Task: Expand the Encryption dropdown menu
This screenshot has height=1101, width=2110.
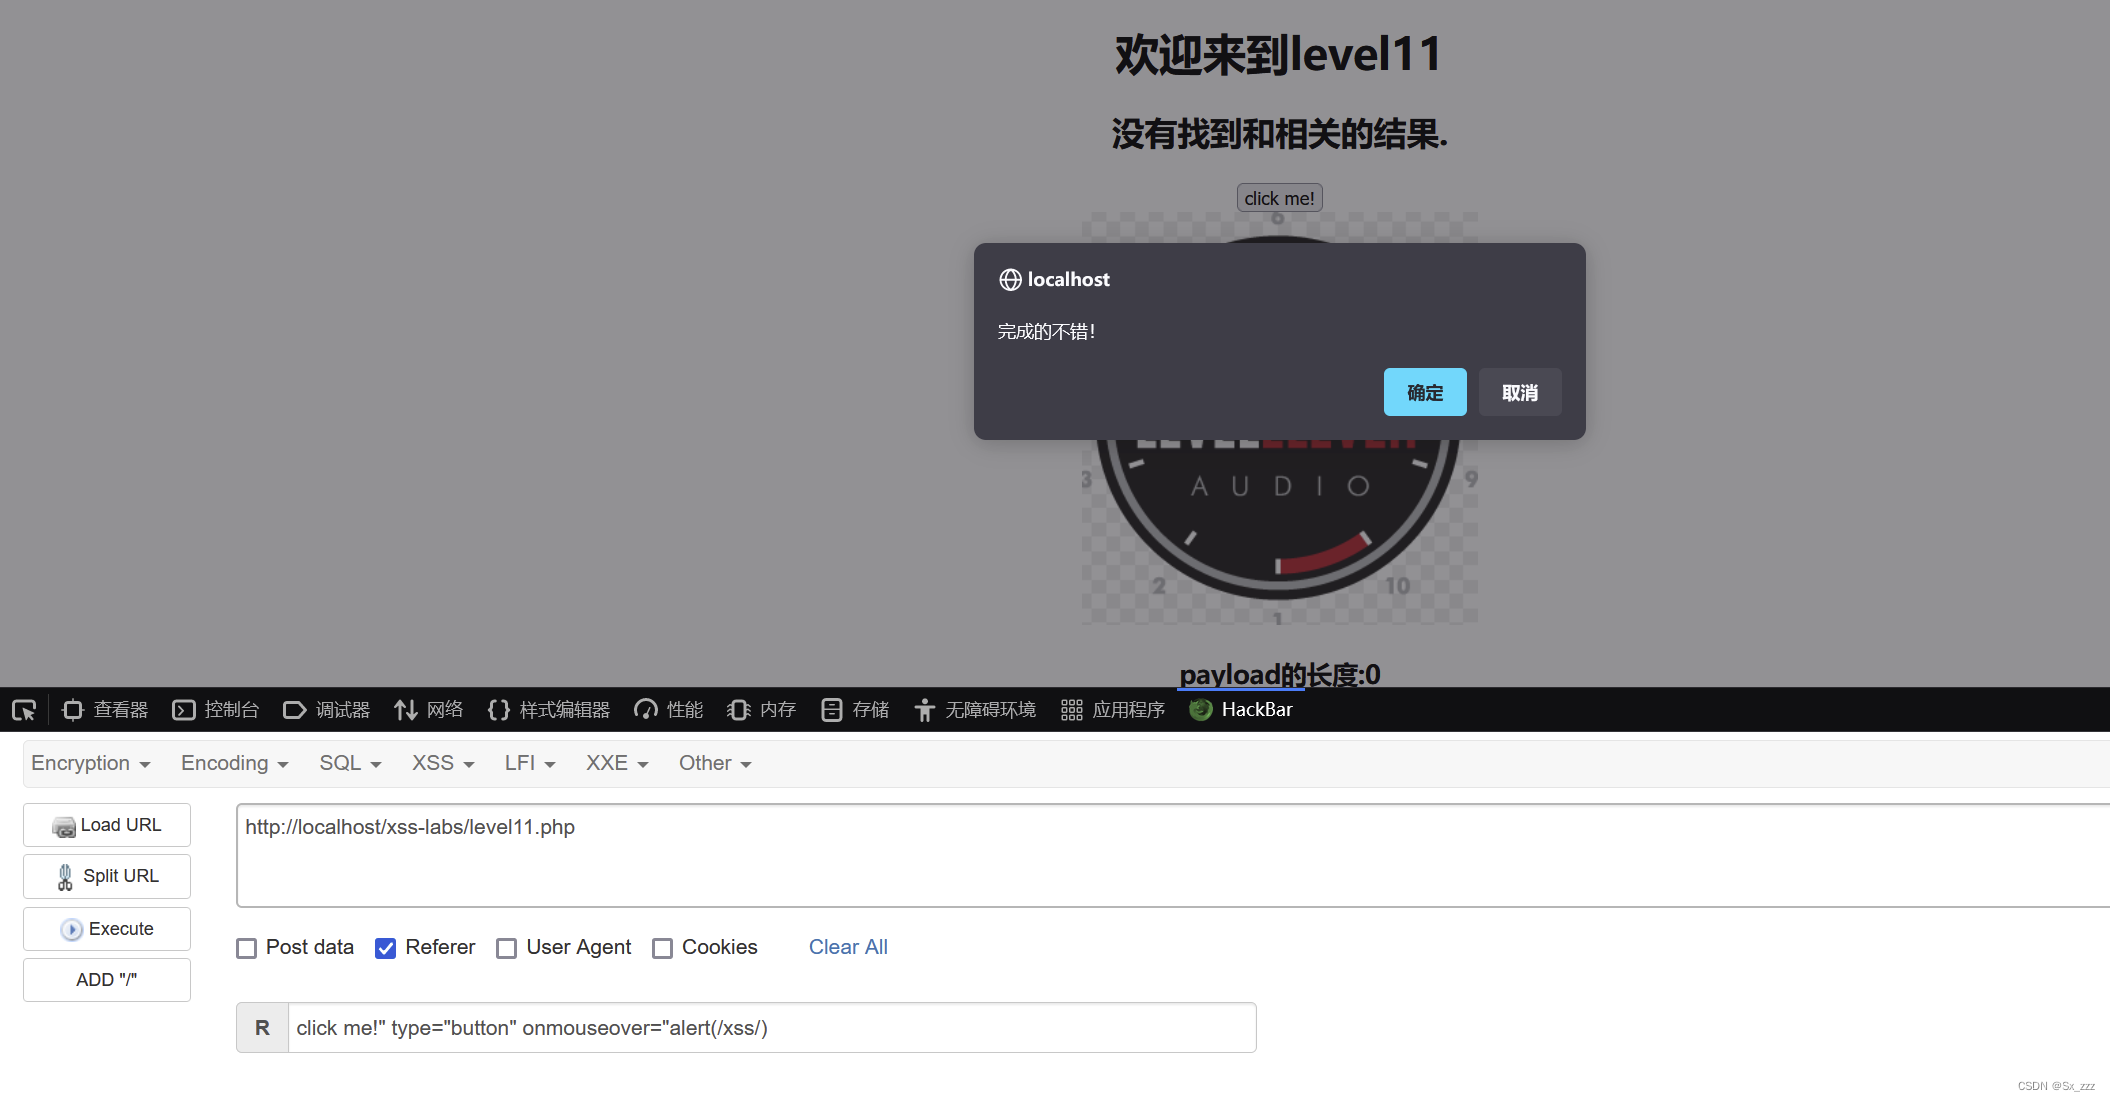Action: (x=89, y=762)
